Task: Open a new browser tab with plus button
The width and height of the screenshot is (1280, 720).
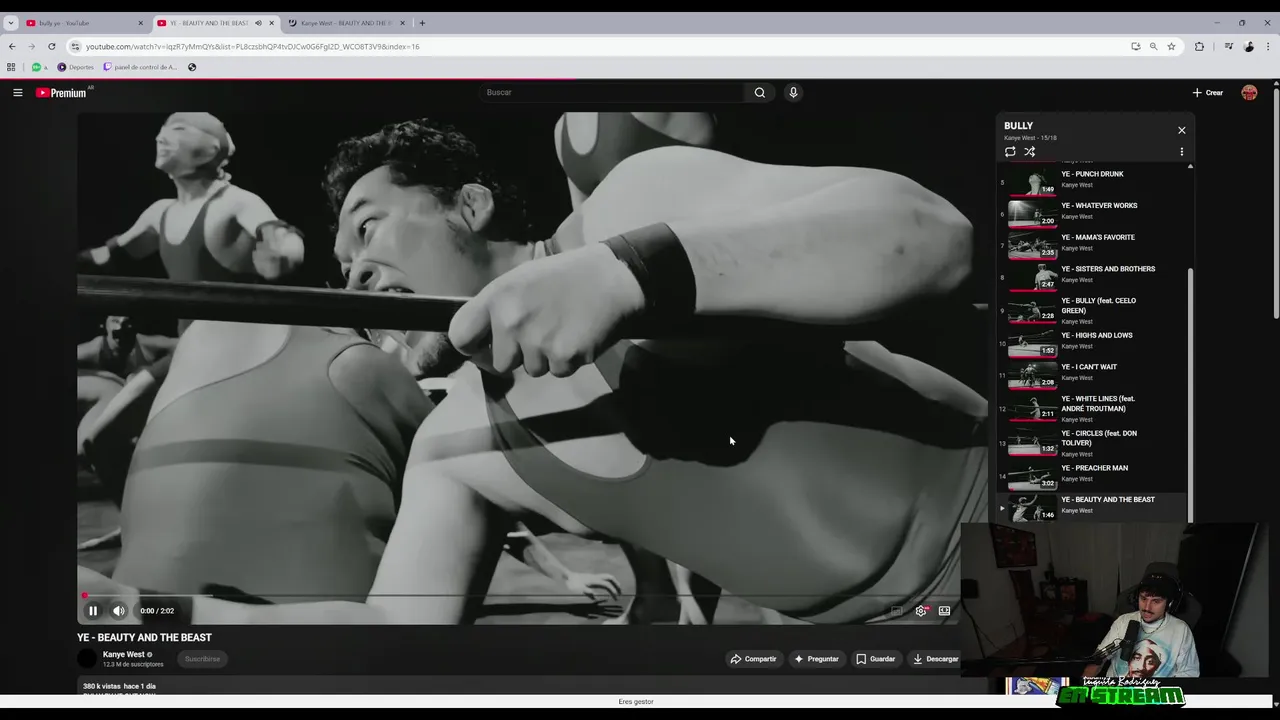Action: pos(422,23)
